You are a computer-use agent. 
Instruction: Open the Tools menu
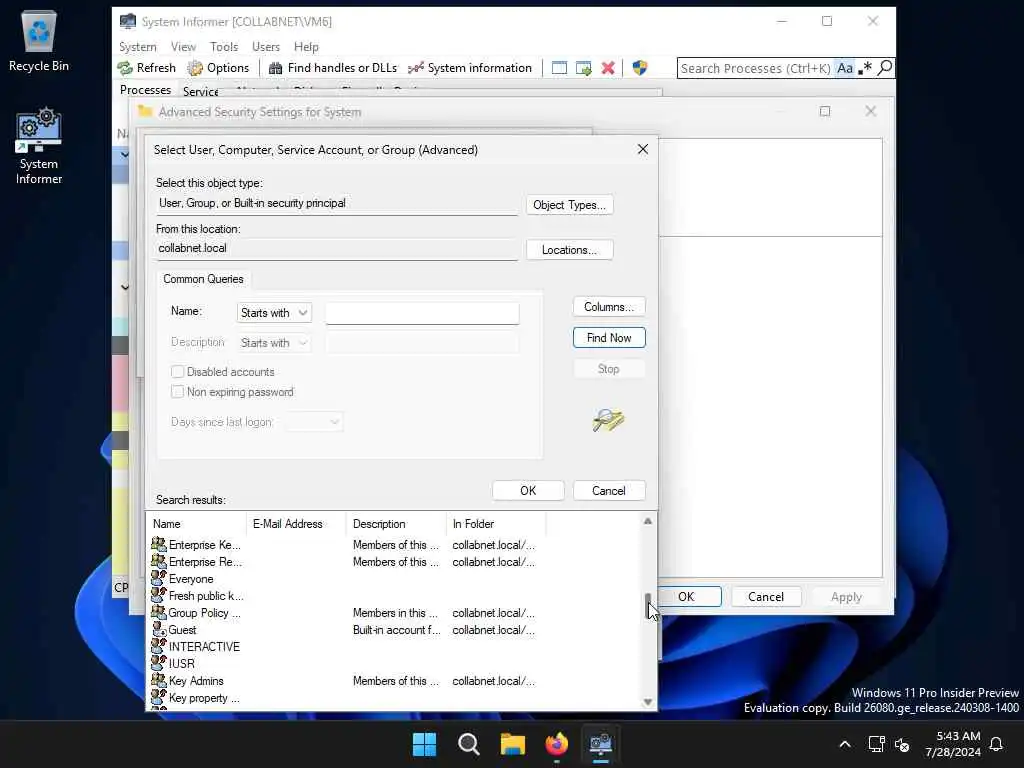[224, 46]
